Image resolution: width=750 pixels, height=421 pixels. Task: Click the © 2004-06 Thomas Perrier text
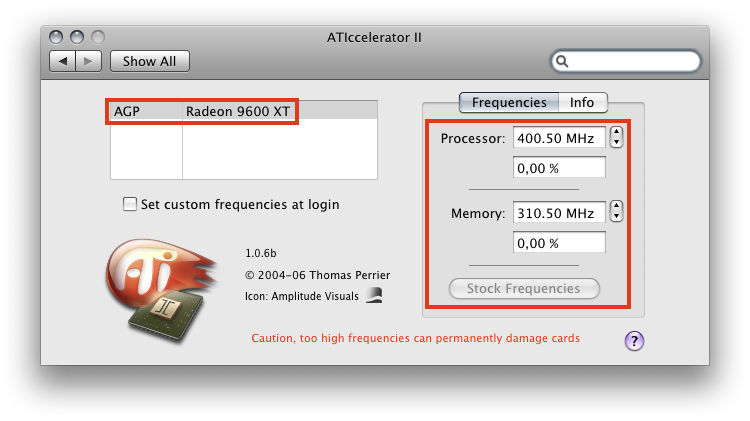point(318,275)
